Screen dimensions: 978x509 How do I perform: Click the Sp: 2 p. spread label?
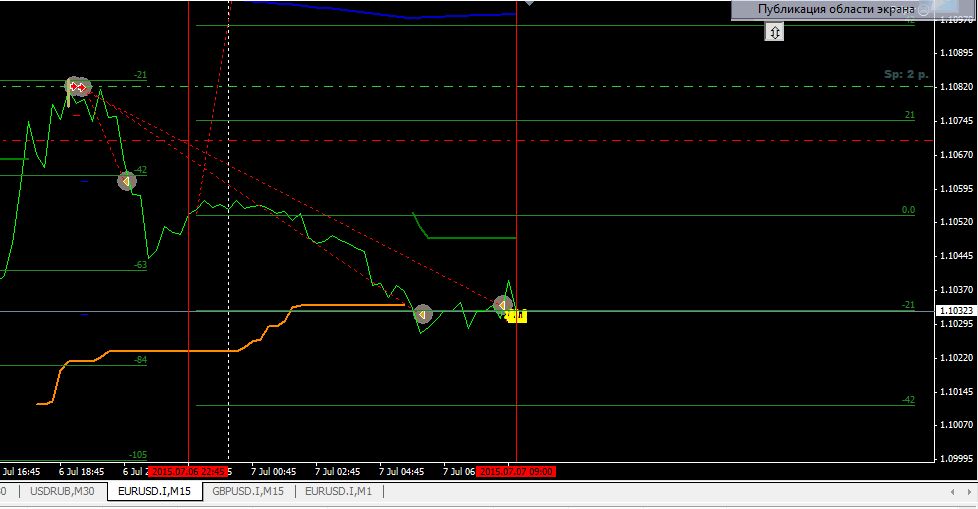click(x=906, y=74)
